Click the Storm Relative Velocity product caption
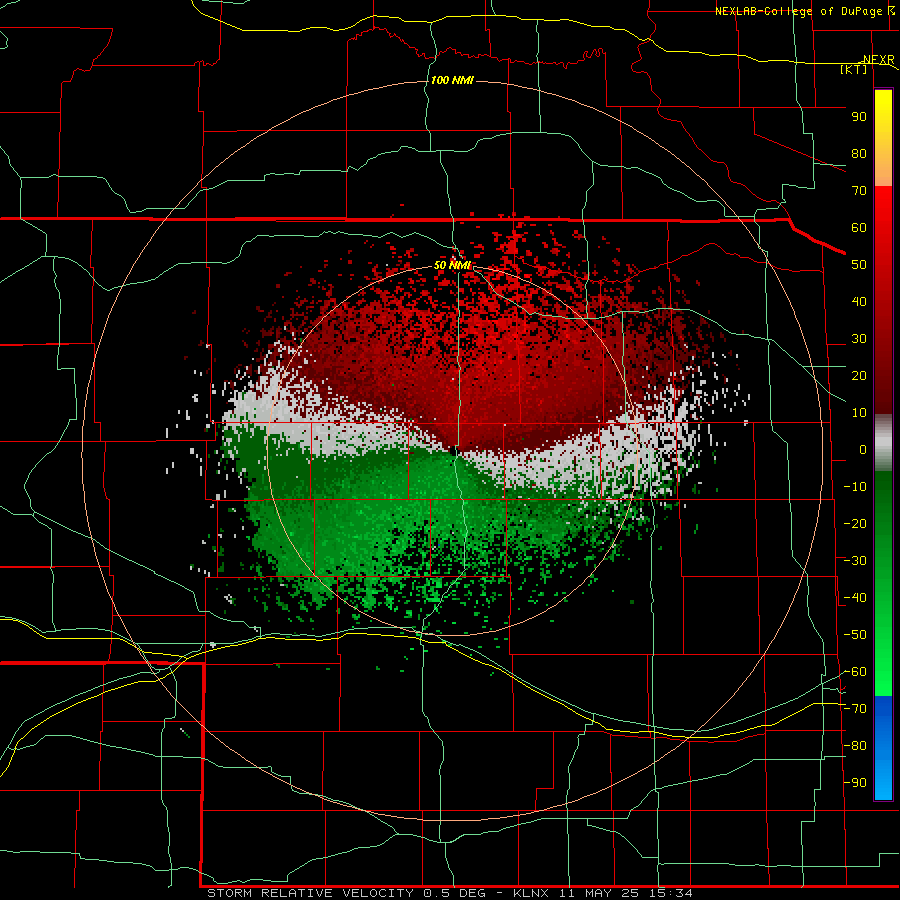The image size is (900, 900). [x=449, y=893]
